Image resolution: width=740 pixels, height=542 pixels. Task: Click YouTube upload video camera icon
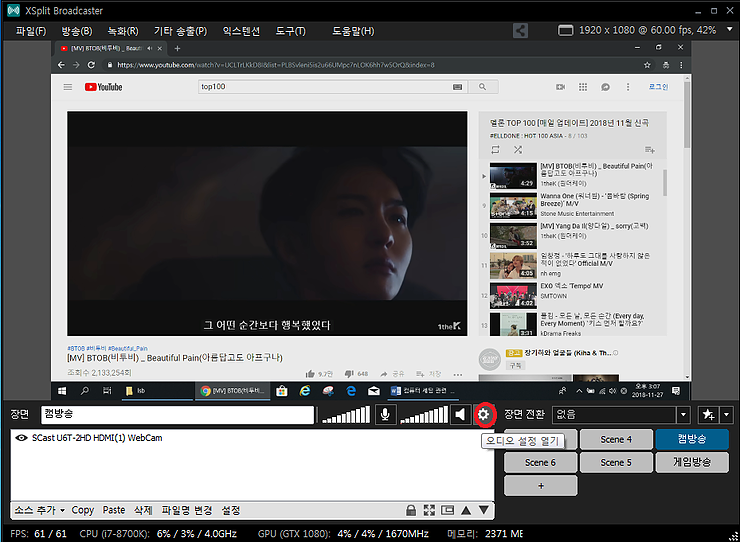click(x=560, y=87)
